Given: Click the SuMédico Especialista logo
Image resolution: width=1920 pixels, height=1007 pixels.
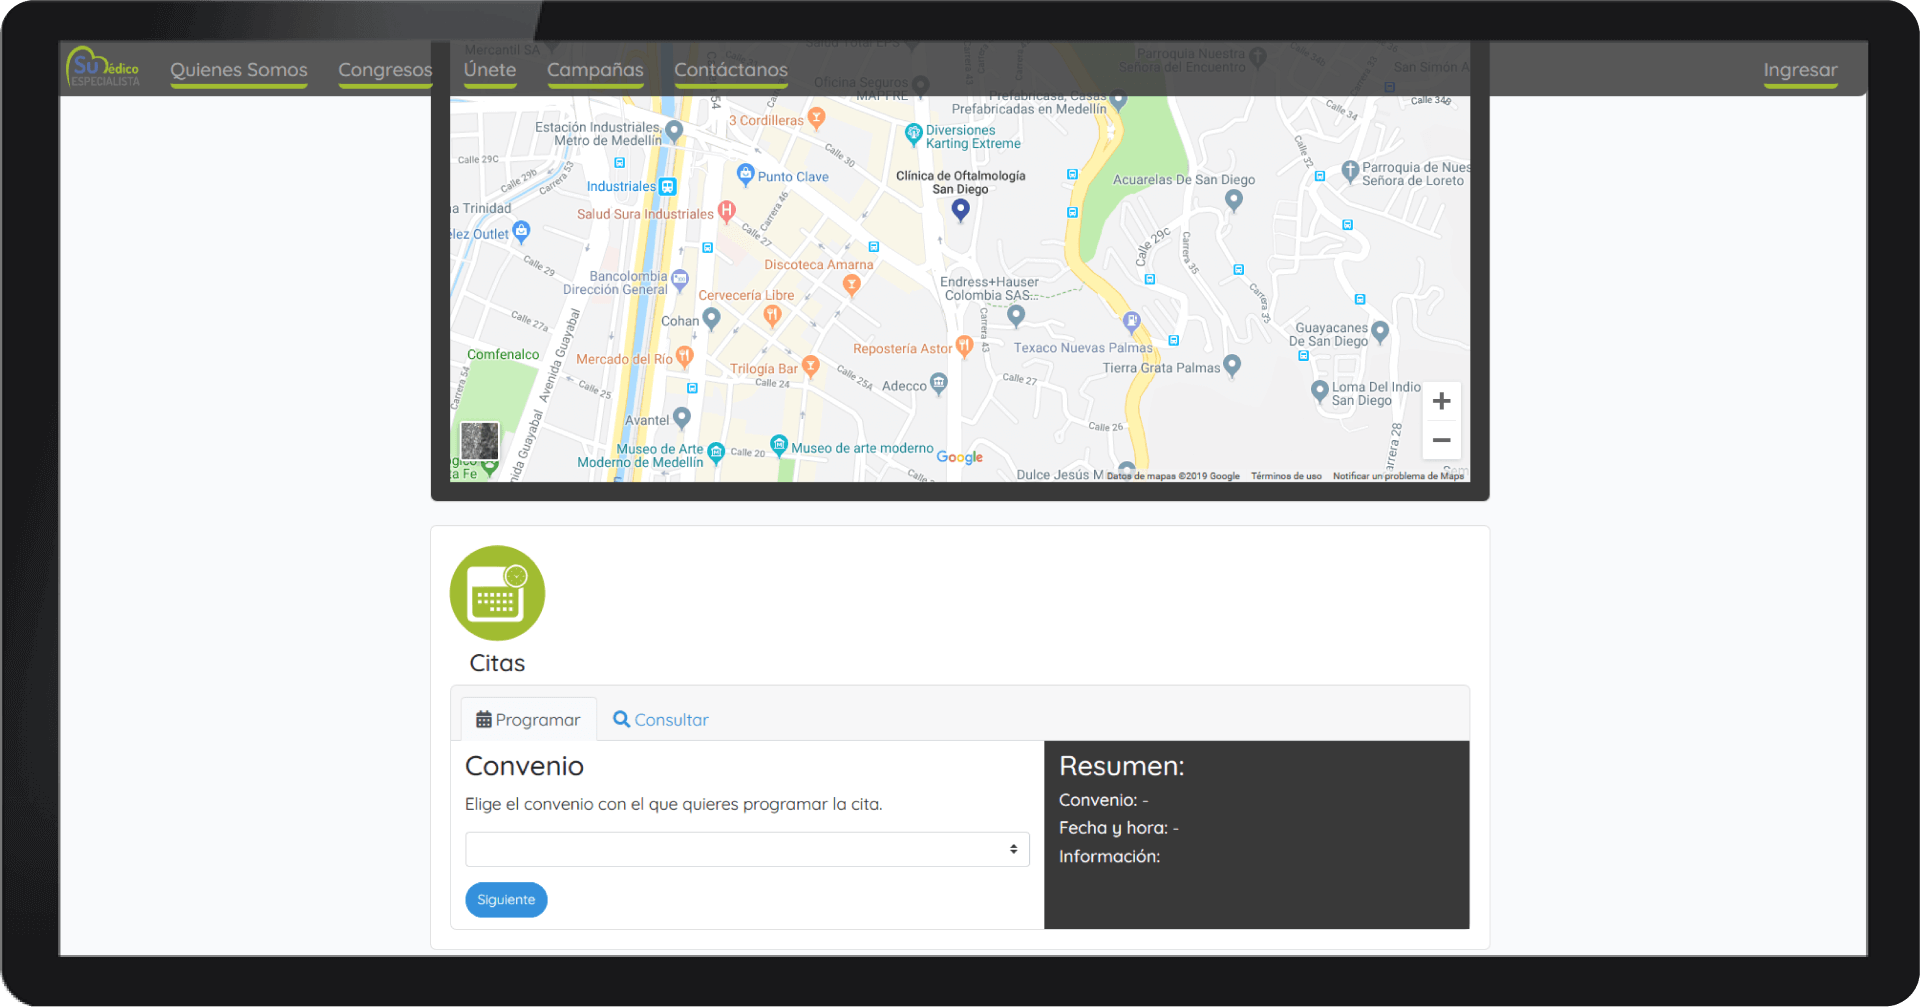Looking at the screenshot, I should coord(103,68).
